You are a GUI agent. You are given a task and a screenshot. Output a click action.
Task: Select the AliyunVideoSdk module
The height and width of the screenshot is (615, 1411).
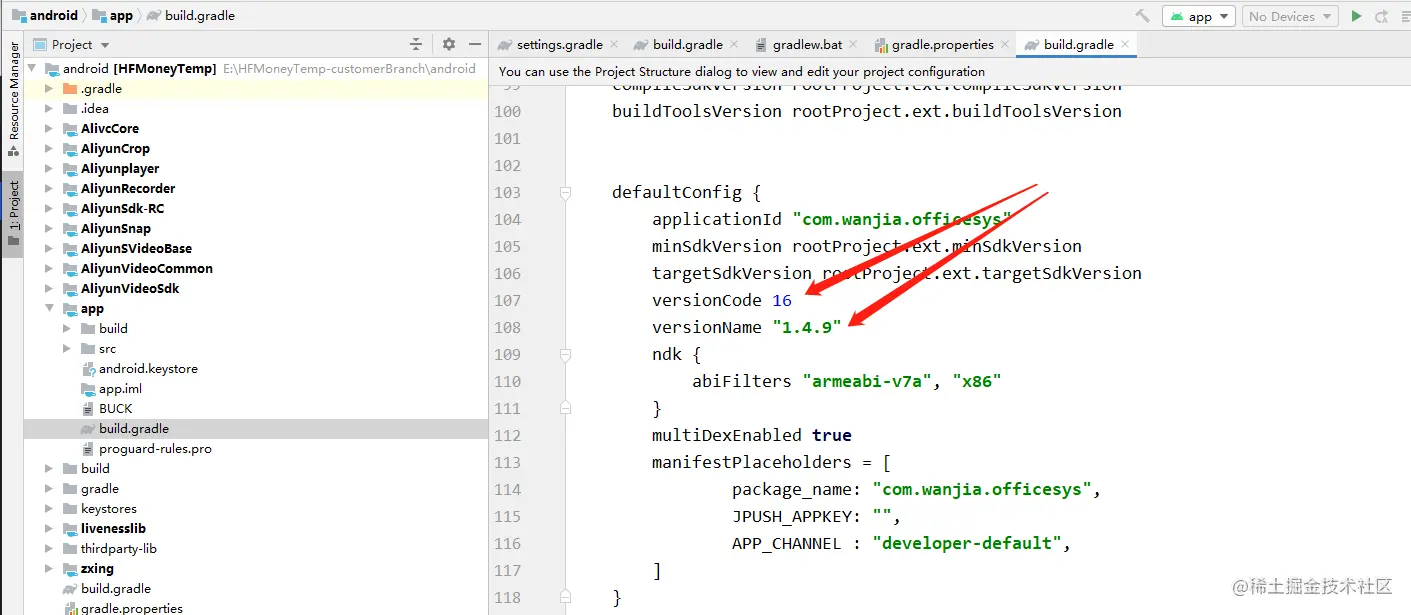point(130,288)
